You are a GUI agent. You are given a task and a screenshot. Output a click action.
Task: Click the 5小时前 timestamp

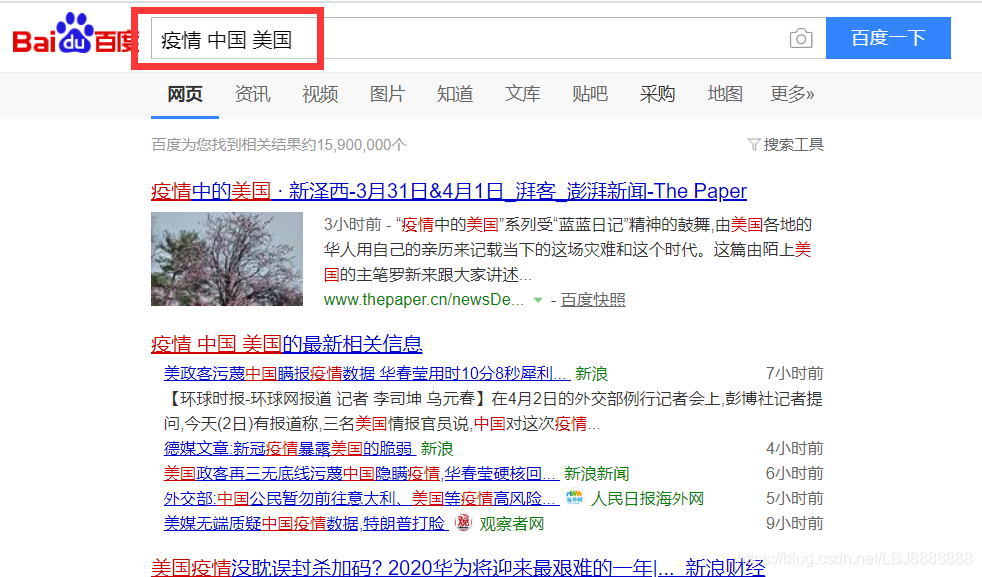click(794, 499)
